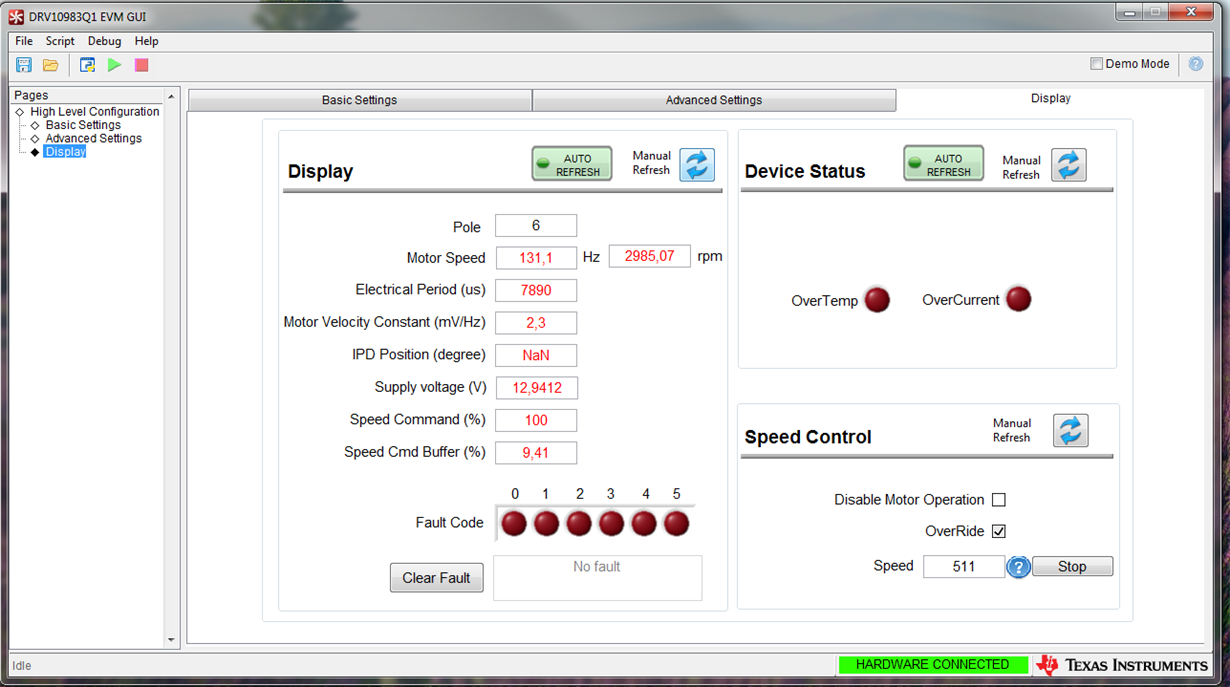Click Motor Velocity Constant field 2,3
The height and width of the screenshot is (687, 1230).
pos(536,323)
